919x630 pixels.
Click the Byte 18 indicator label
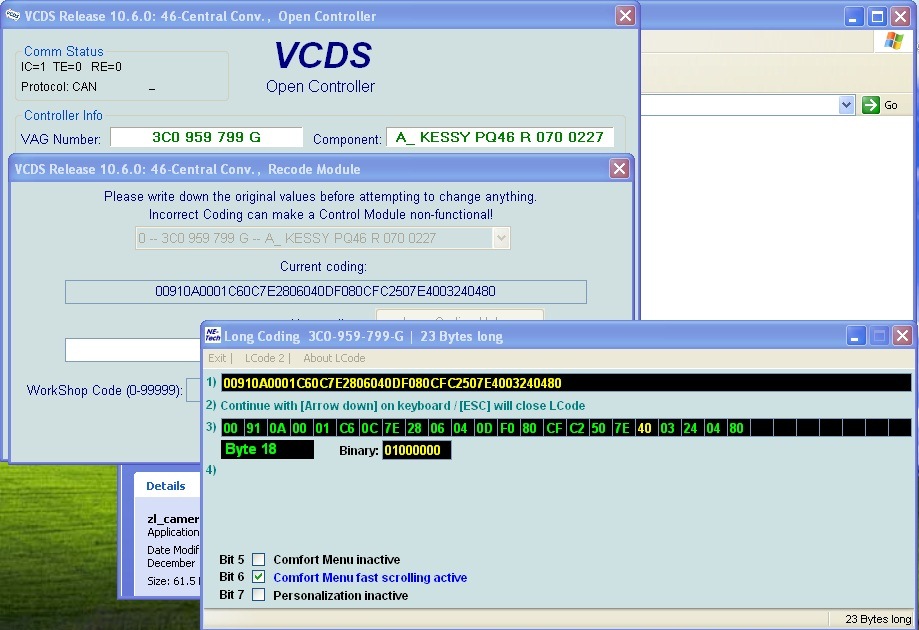point(267,449)
